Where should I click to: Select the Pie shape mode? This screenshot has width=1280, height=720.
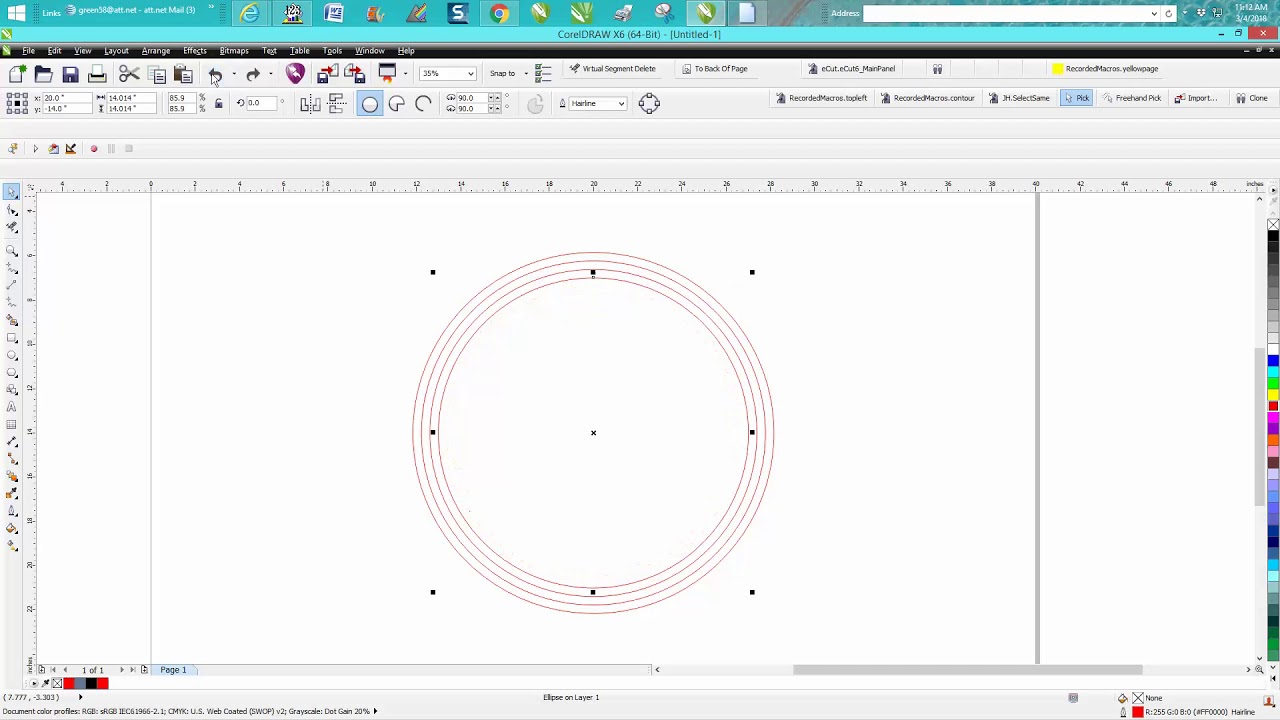point(397,104)
